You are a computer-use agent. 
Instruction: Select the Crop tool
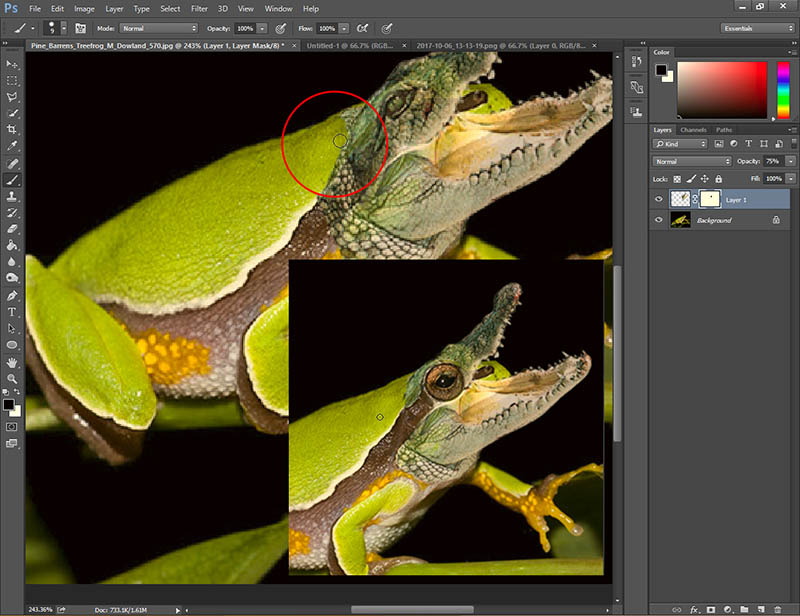[x=12, y=130]
